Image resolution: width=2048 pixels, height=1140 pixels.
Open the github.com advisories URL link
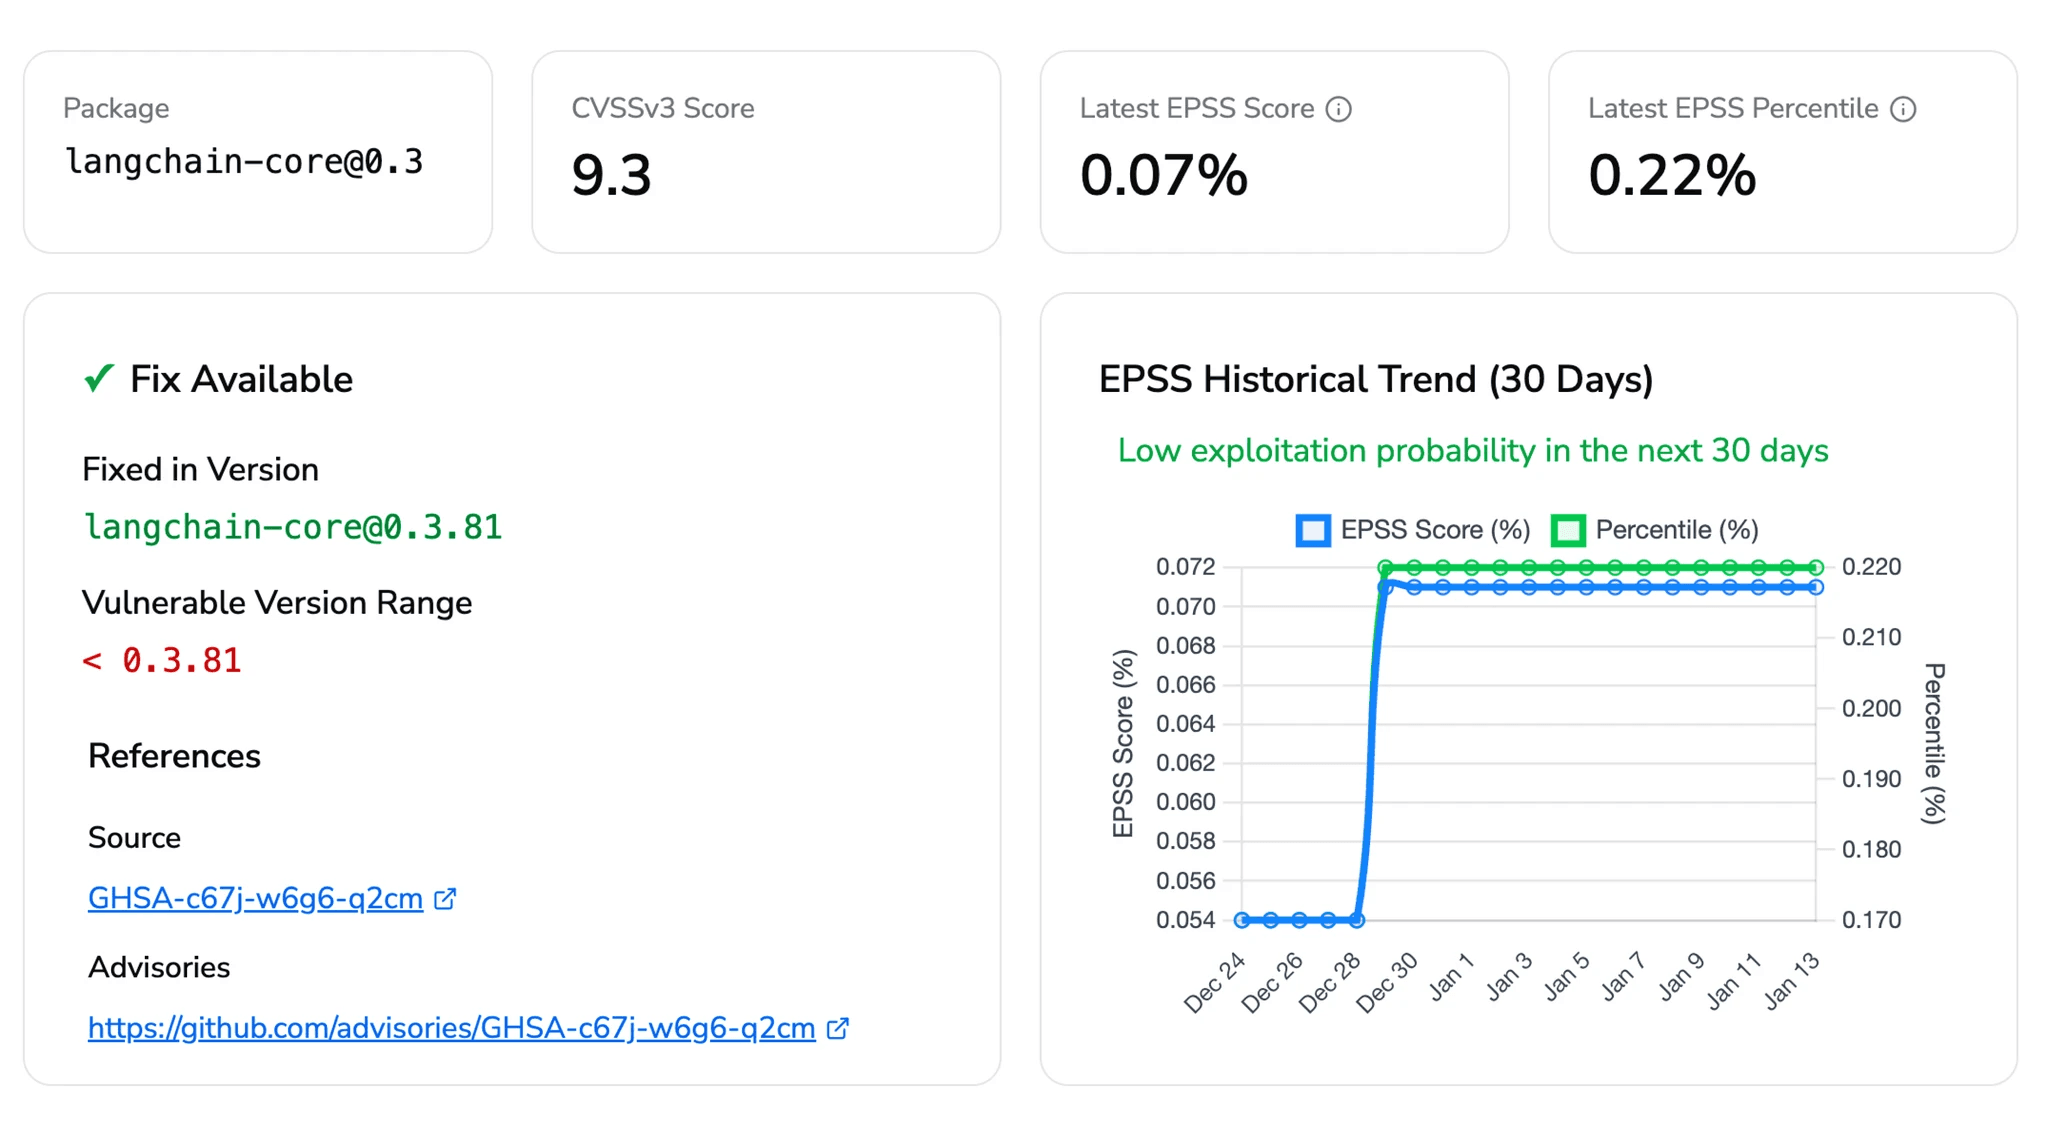(451, 1028)
